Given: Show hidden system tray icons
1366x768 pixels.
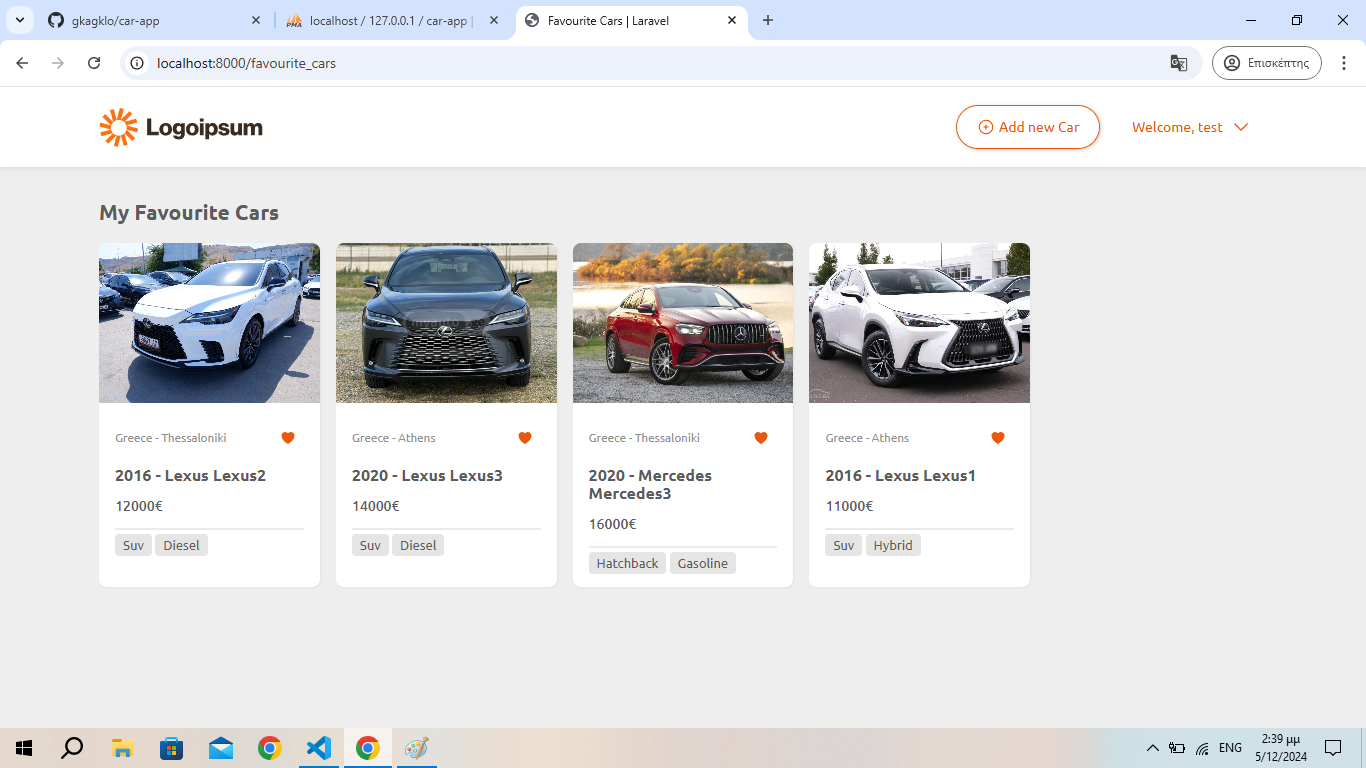Looking at the screenshot, I should pos(1152,748).
